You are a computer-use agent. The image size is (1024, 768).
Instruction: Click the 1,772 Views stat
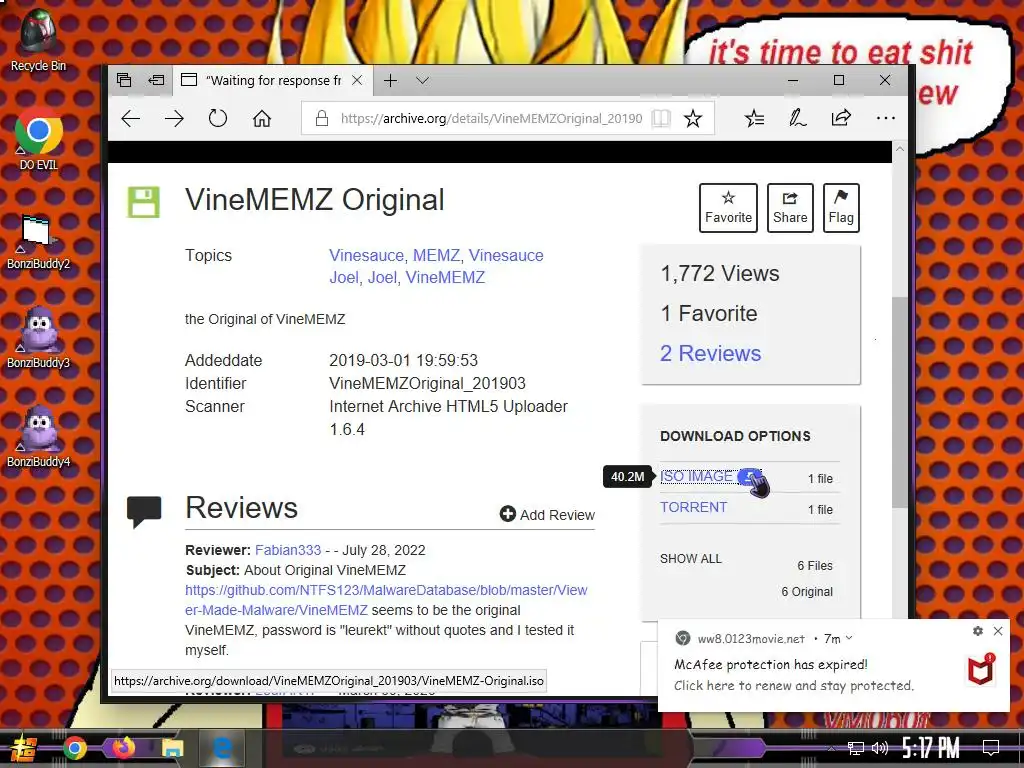720,274
